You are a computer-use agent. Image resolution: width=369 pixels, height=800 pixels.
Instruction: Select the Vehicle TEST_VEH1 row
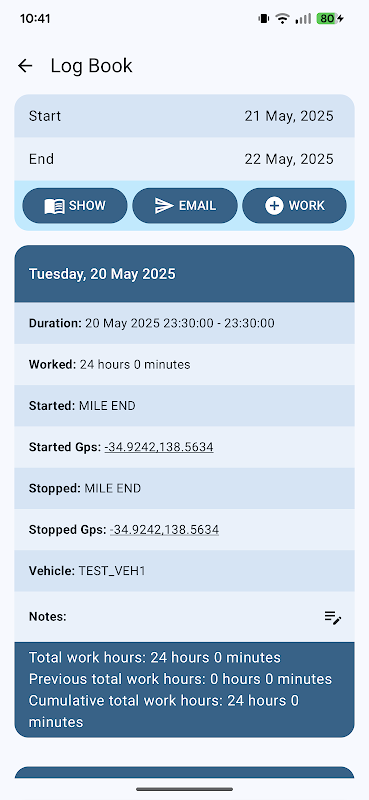tap(184, 571)
